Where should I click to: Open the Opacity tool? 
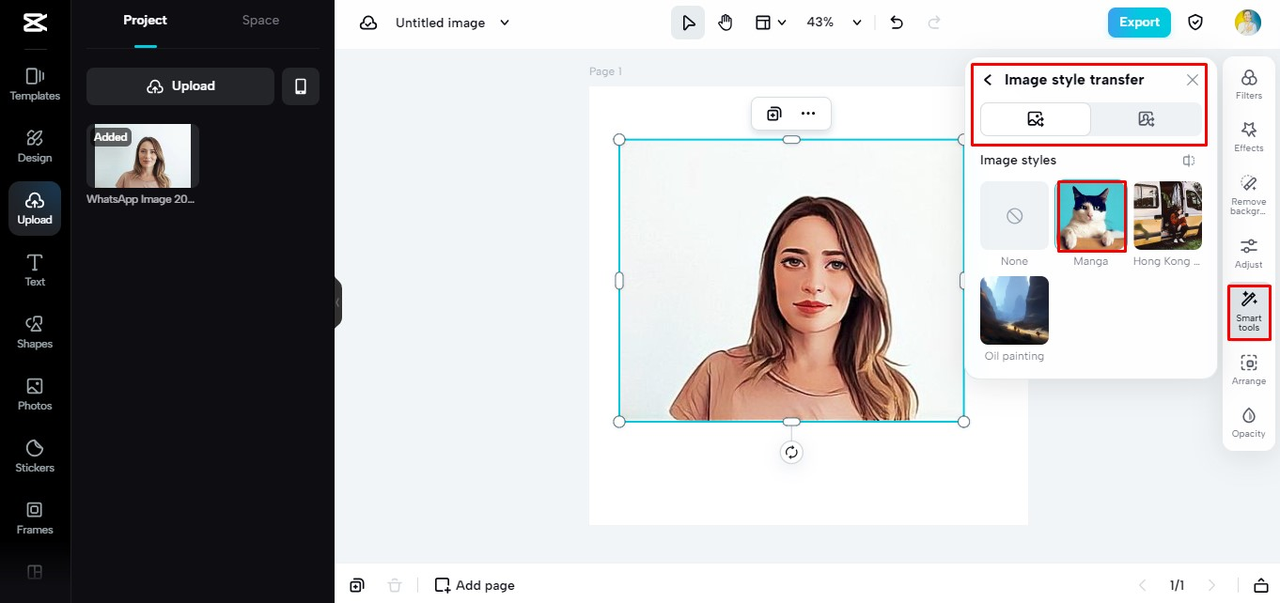coord(1249,423)
